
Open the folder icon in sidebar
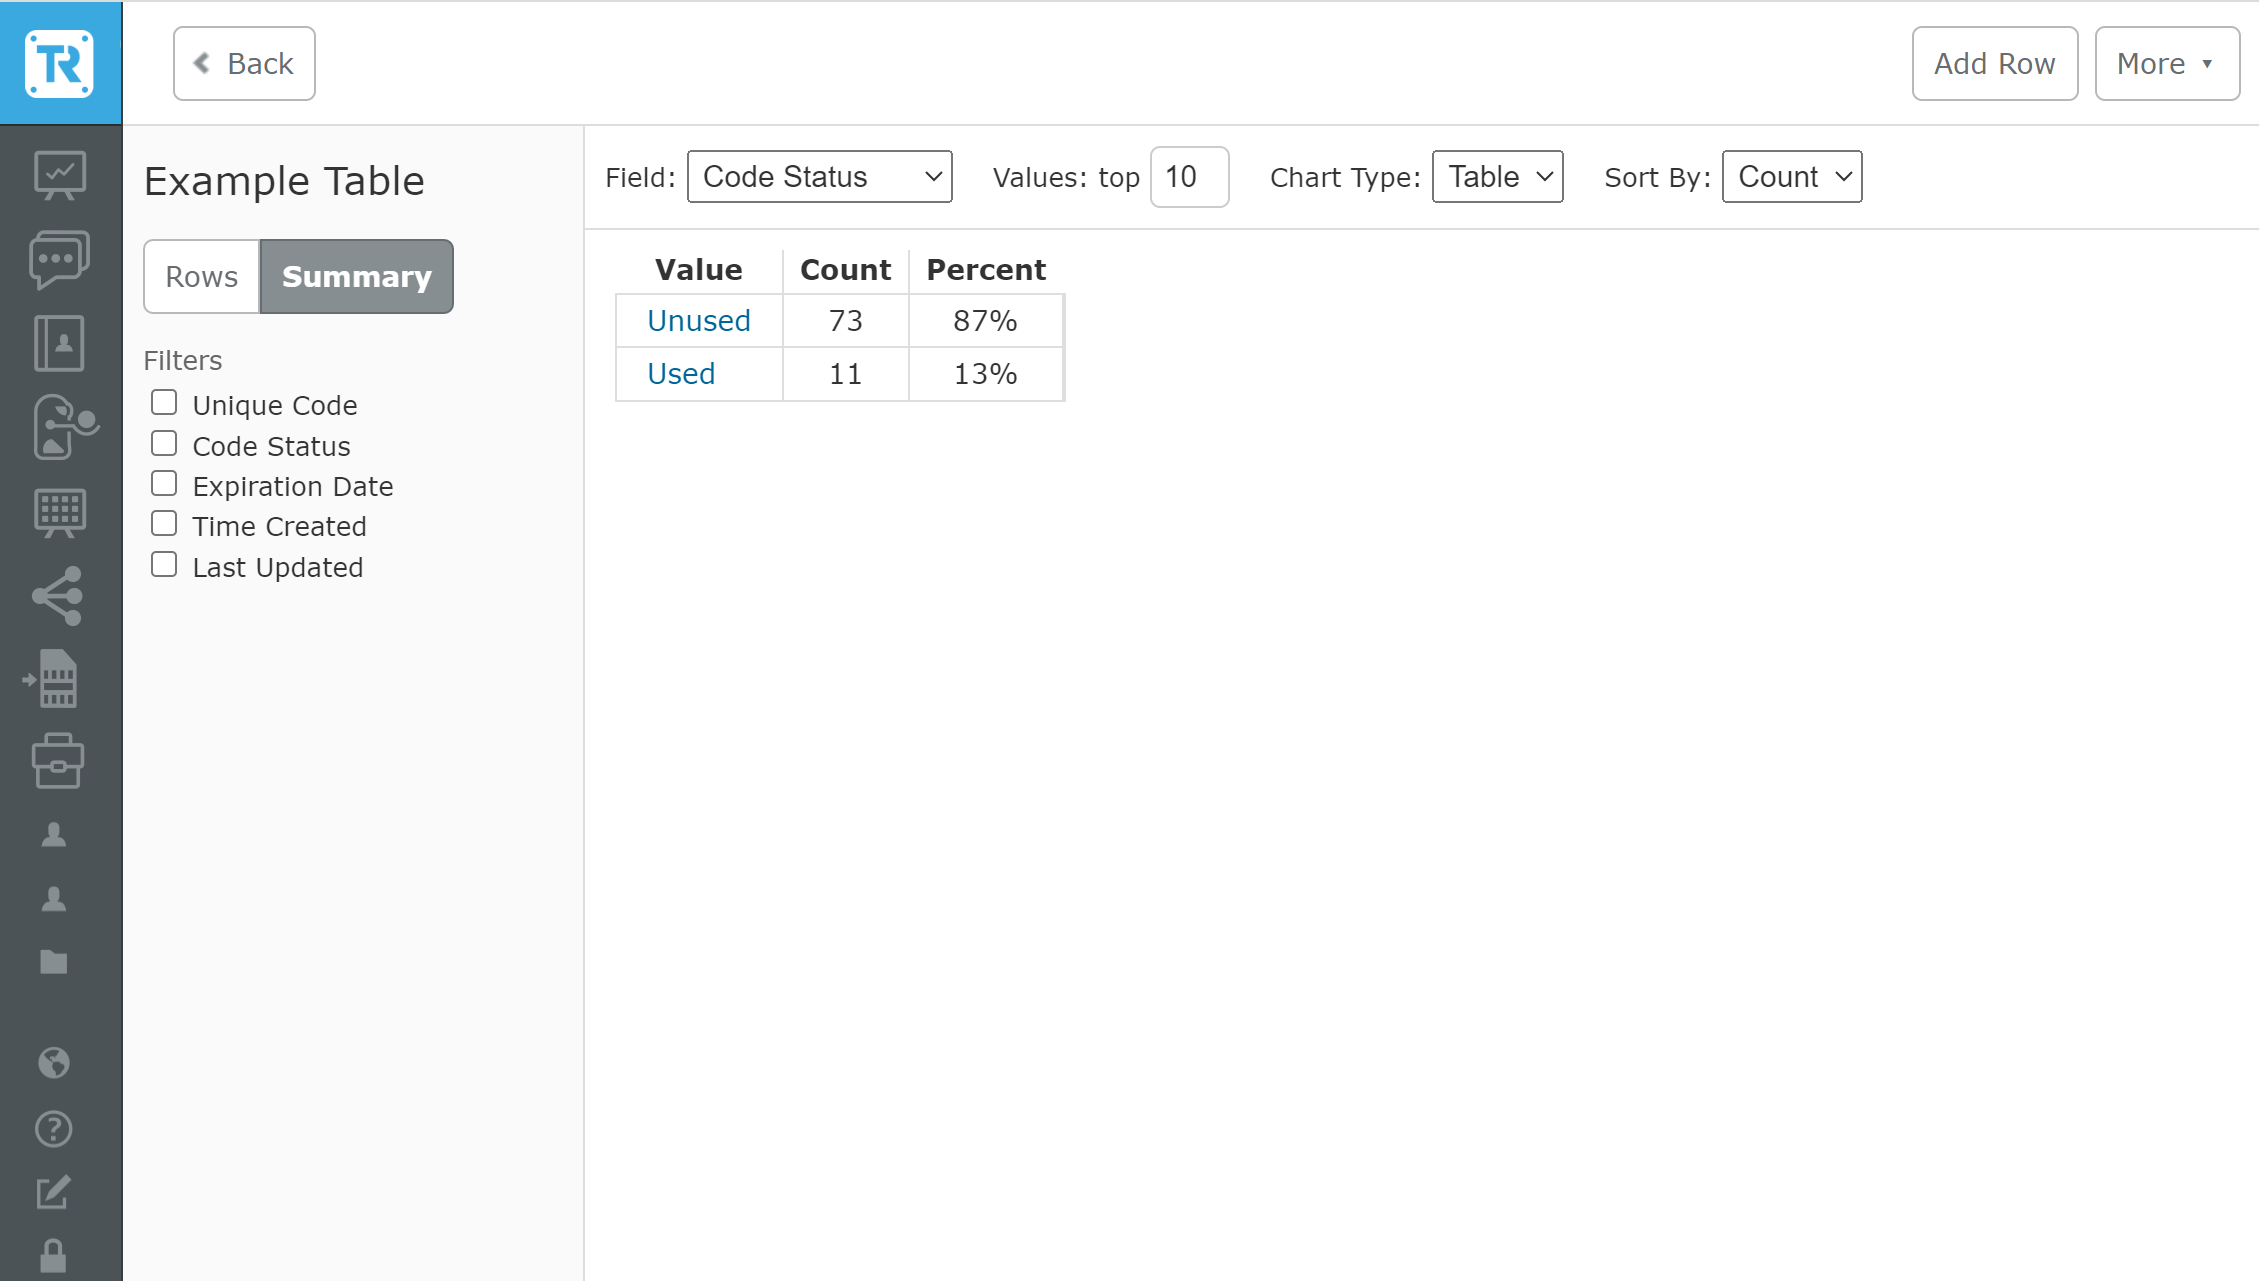[54, 962]
